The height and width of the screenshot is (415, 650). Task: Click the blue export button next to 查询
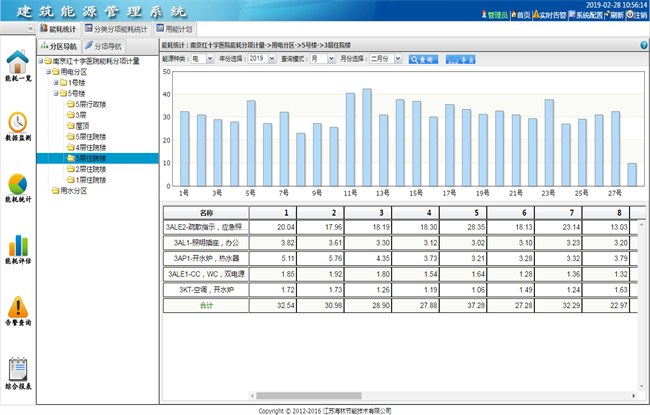461,59
